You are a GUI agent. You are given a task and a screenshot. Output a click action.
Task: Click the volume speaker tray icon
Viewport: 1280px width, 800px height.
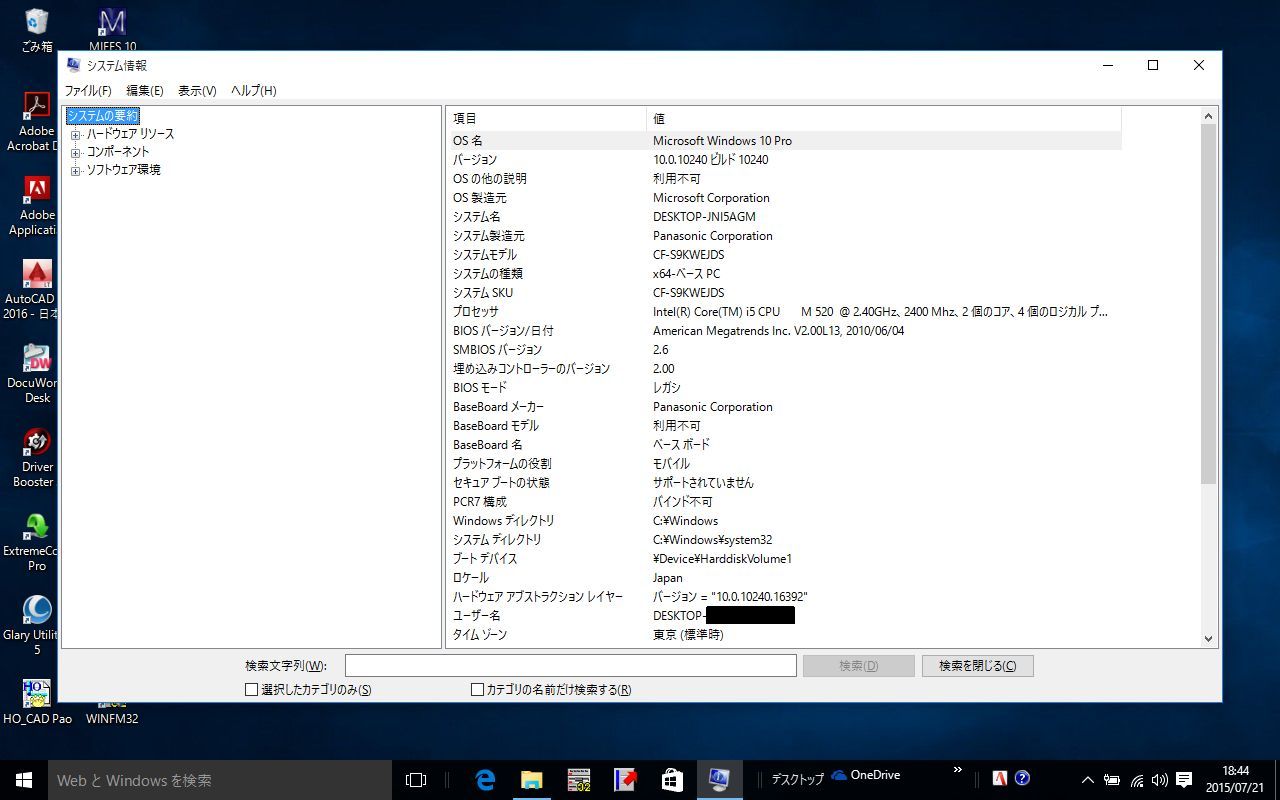pyautogui.click(x=1160, y=779)
